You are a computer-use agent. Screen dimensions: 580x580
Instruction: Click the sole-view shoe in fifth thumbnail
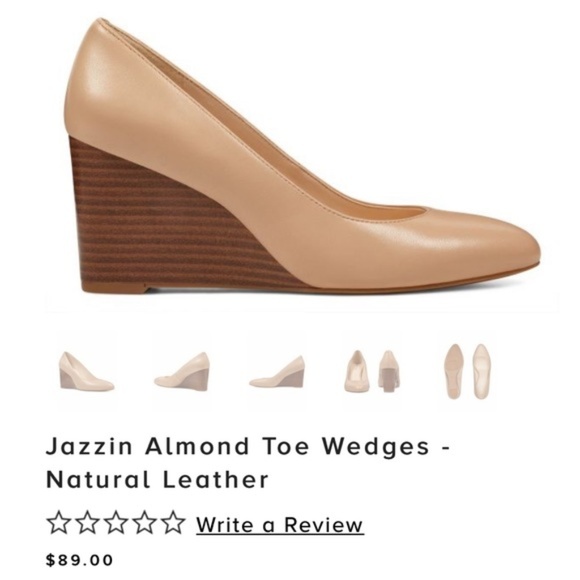pyautogui.click(x=454, y=371)
